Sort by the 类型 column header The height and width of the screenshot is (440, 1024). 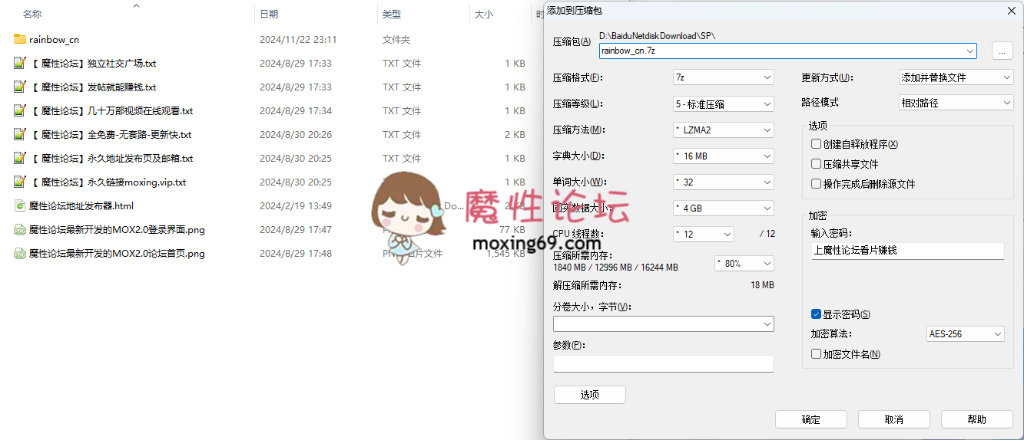click(391, 14)
